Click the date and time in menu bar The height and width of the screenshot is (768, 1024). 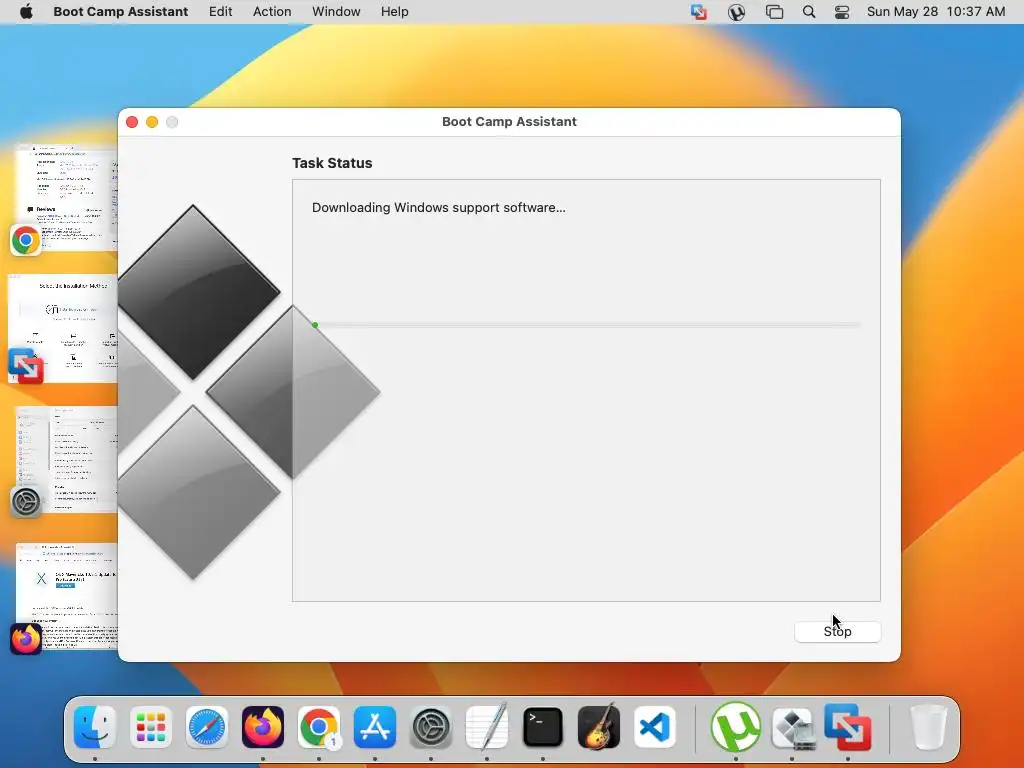pos(936,12)
